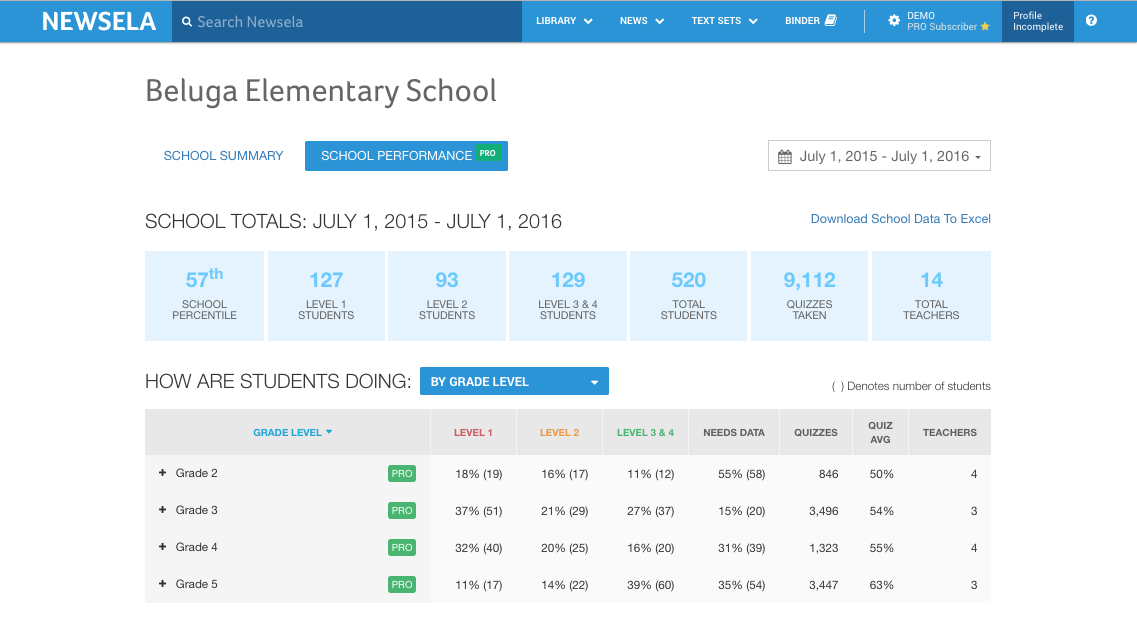
Task: Open the By Grade Level dropdown
Action: [514, 382]
